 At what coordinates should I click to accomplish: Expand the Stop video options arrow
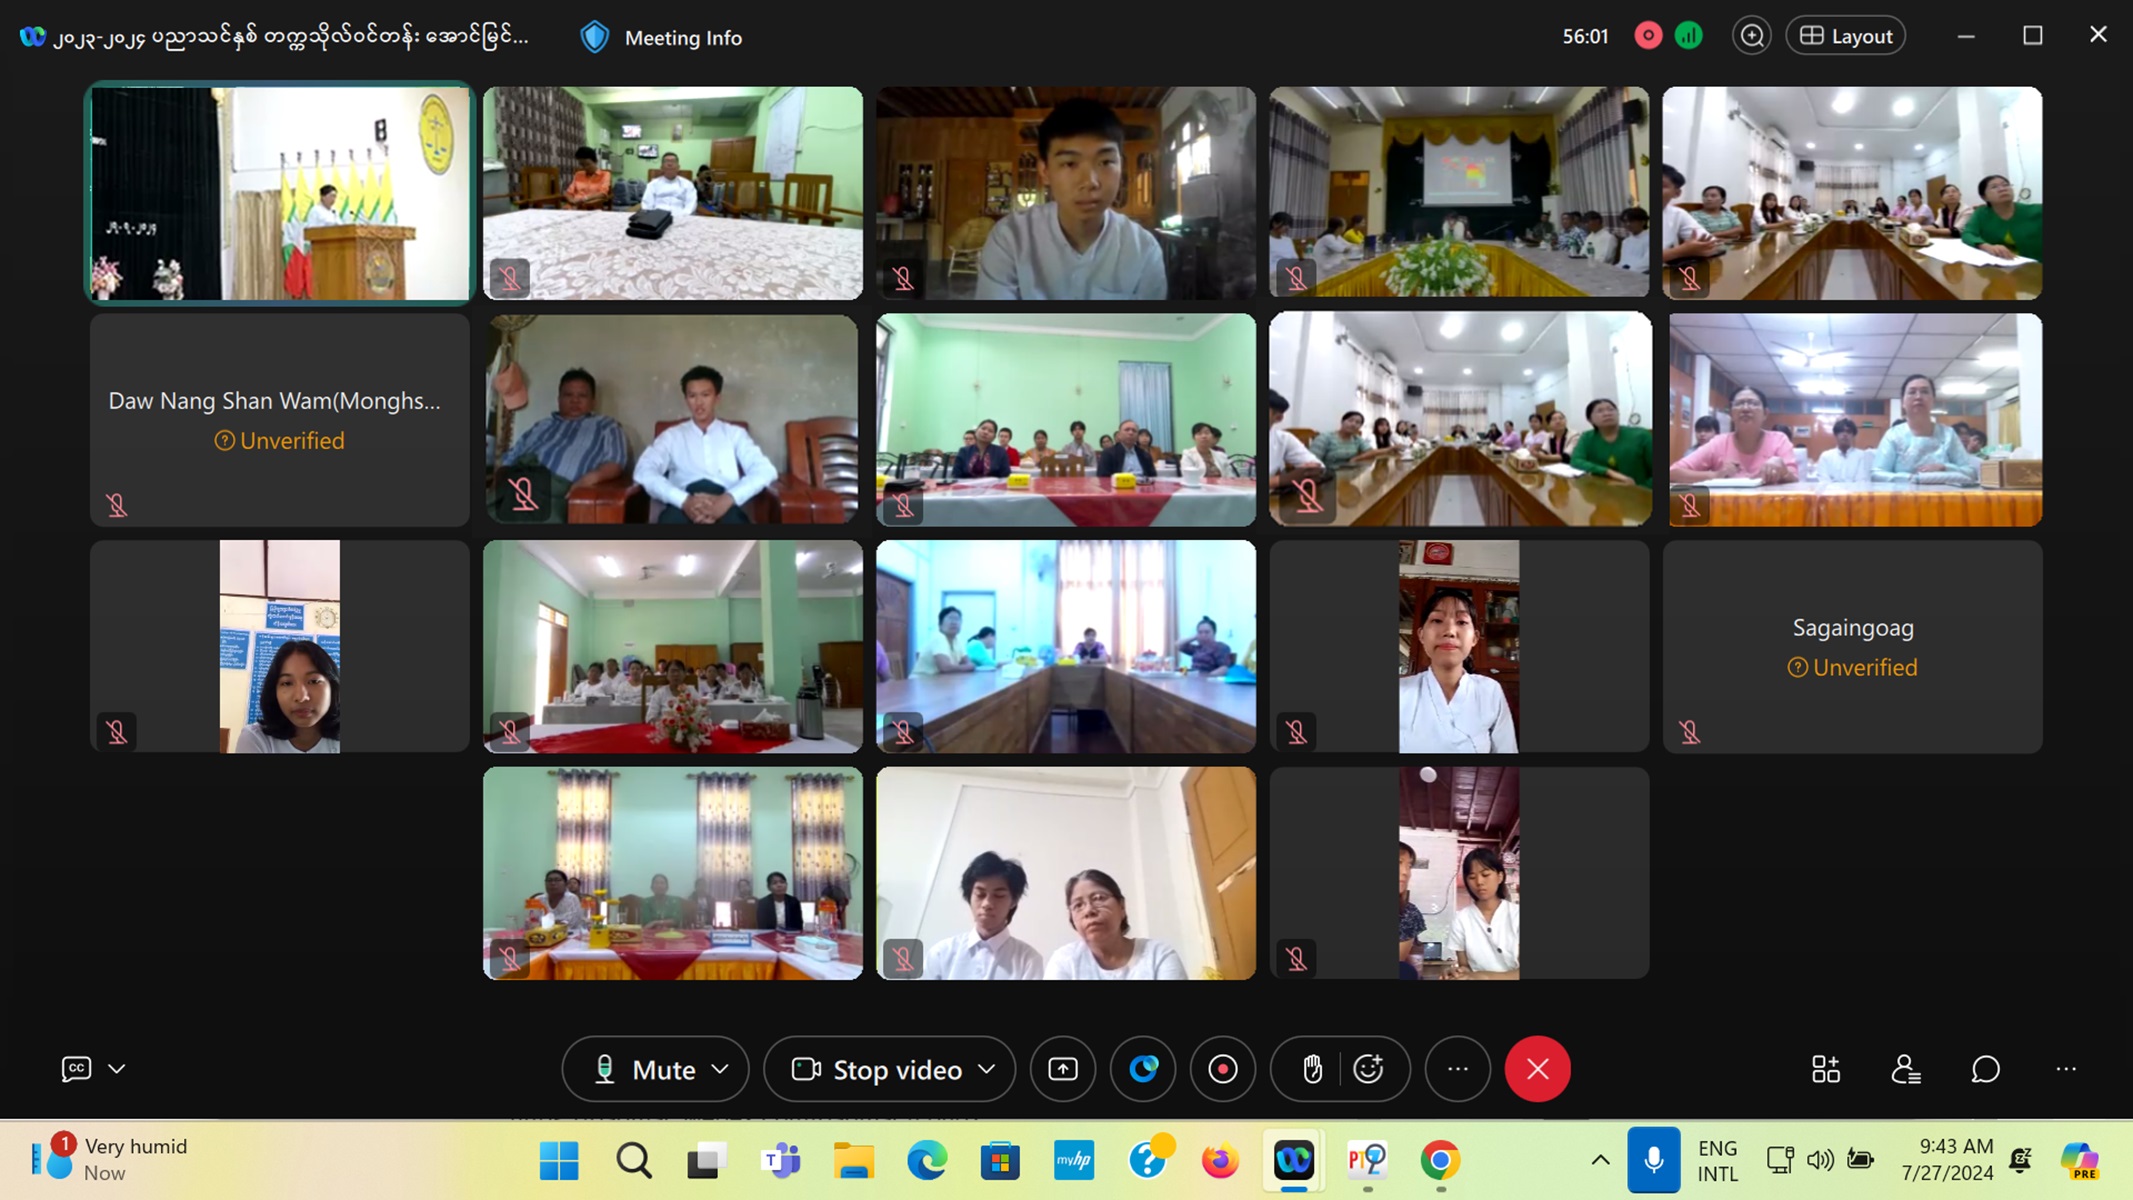pyautogui.click(x=987, y=1069)
